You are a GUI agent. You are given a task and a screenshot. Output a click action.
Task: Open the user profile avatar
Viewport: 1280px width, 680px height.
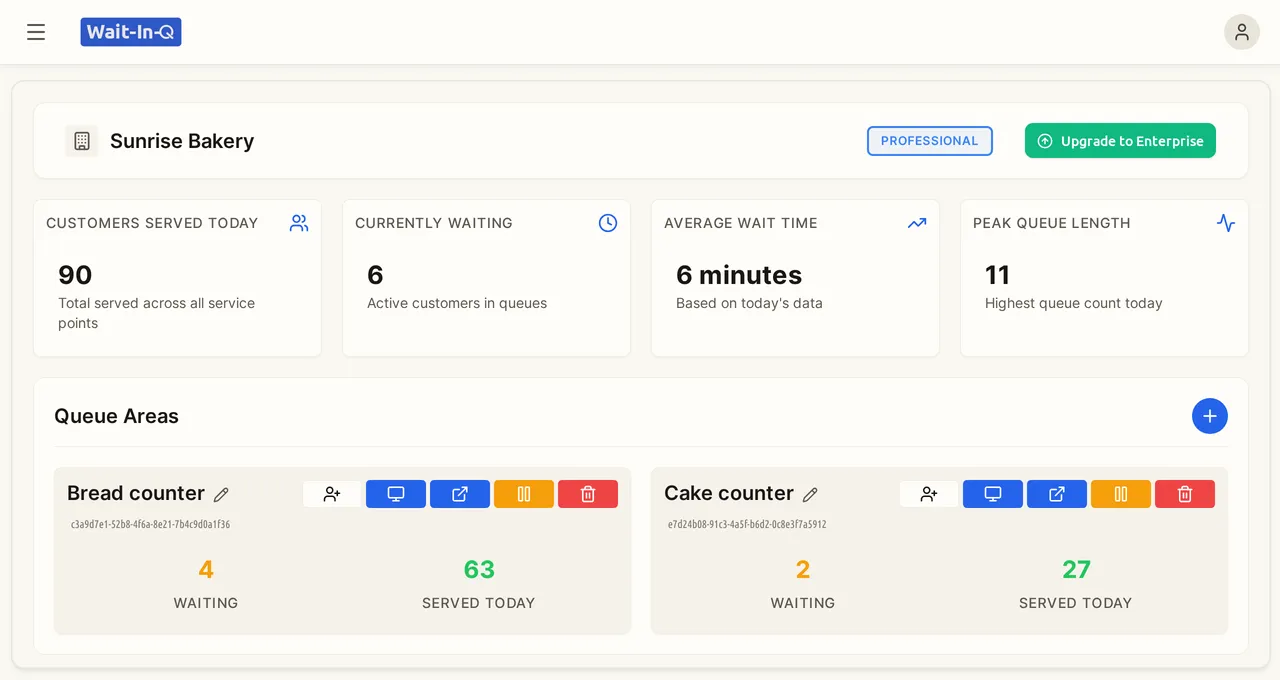click(1242, 32)
